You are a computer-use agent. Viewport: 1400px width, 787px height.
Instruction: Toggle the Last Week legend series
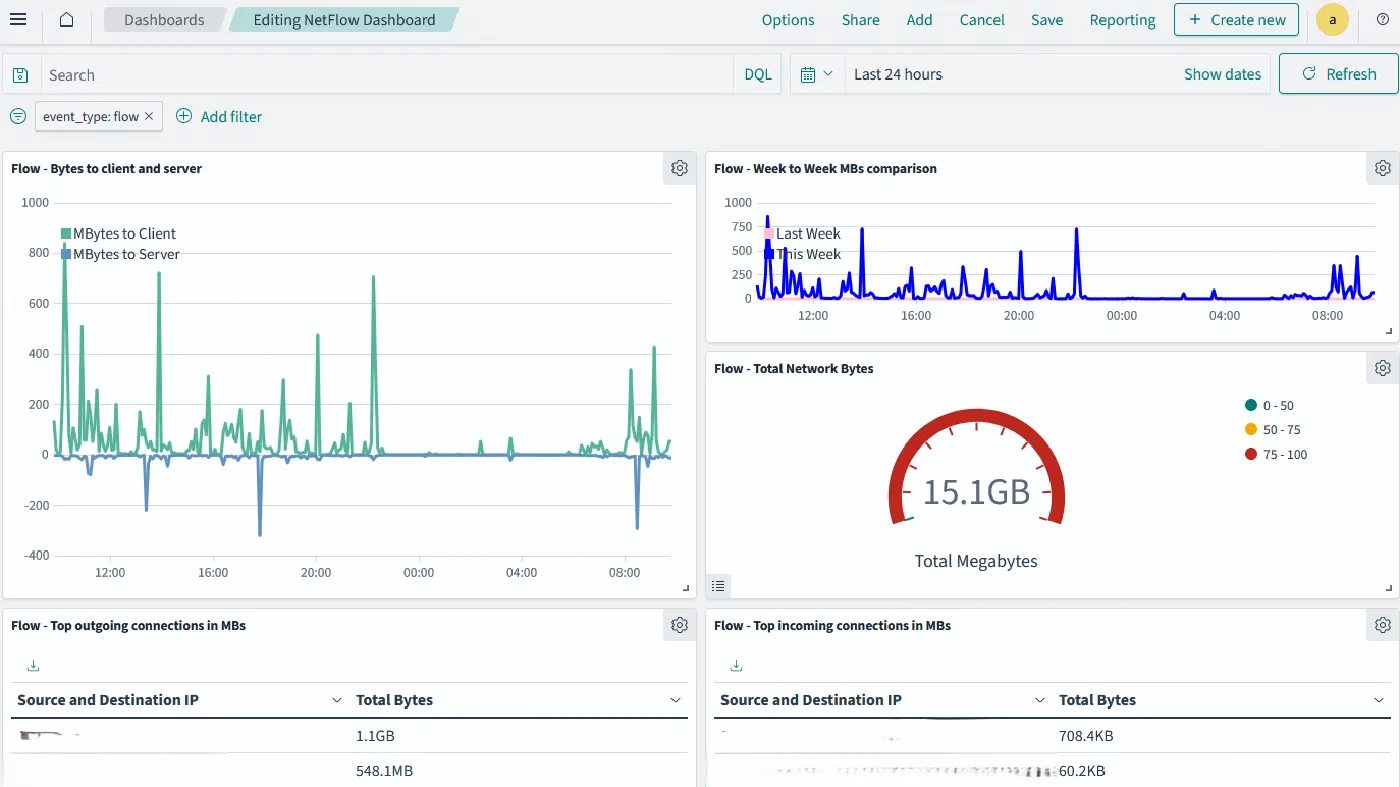(x=802, y=234)
